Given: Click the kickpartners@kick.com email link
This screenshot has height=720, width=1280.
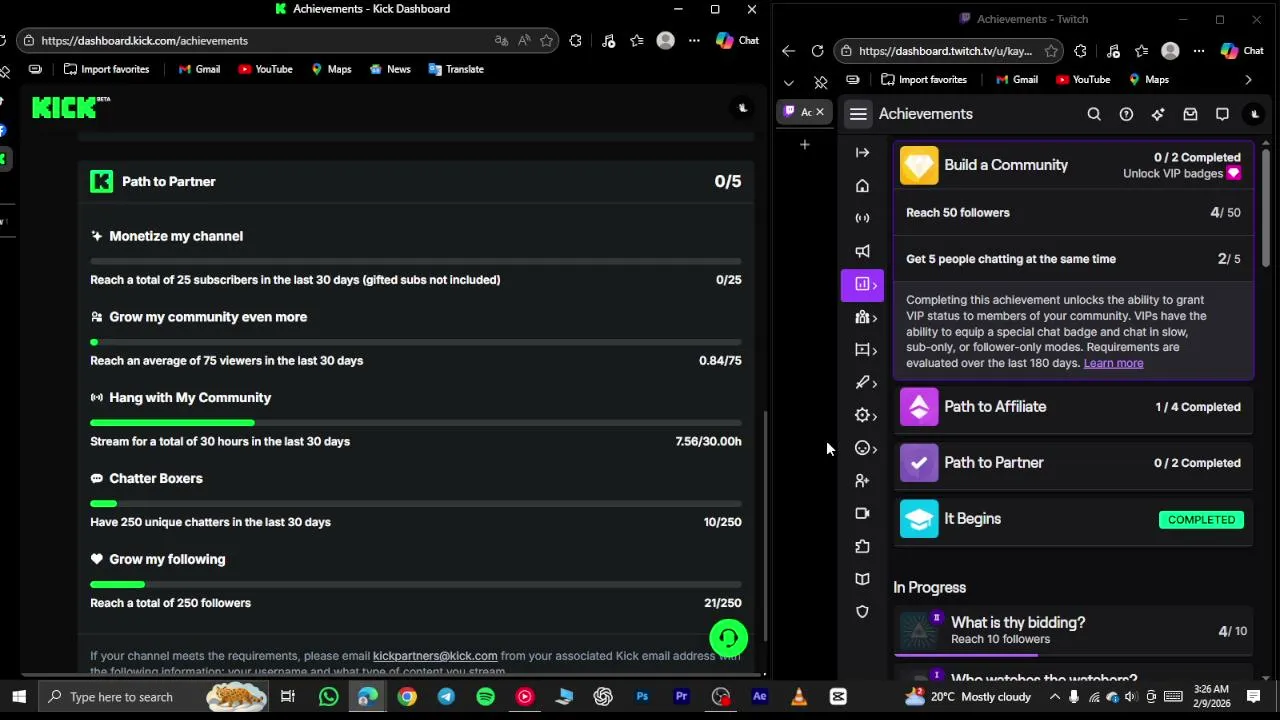Looking at the screenshot, I should click(x=435, y=656).
